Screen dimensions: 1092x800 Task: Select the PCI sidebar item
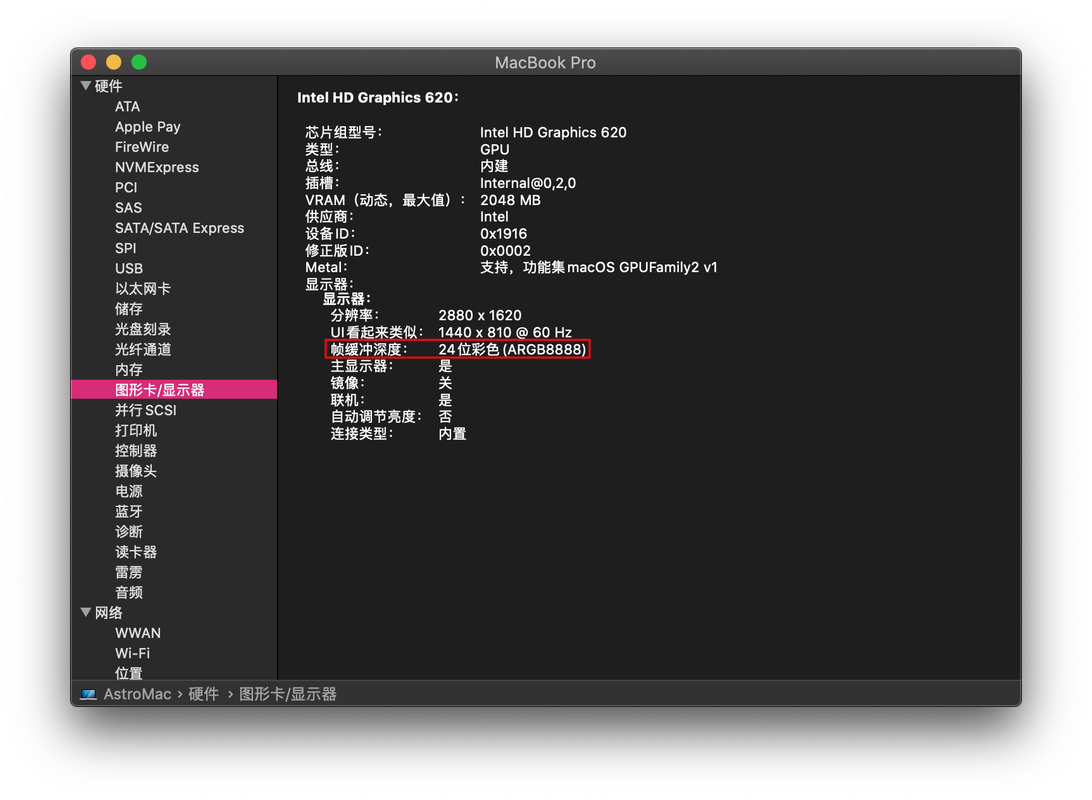tap(126, 187)
